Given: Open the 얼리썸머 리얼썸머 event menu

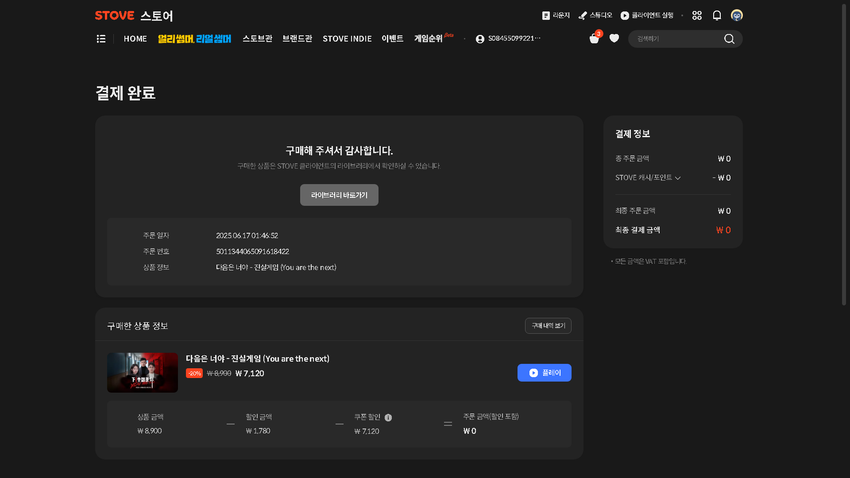Looking at the screenshot, I should 195,38.
